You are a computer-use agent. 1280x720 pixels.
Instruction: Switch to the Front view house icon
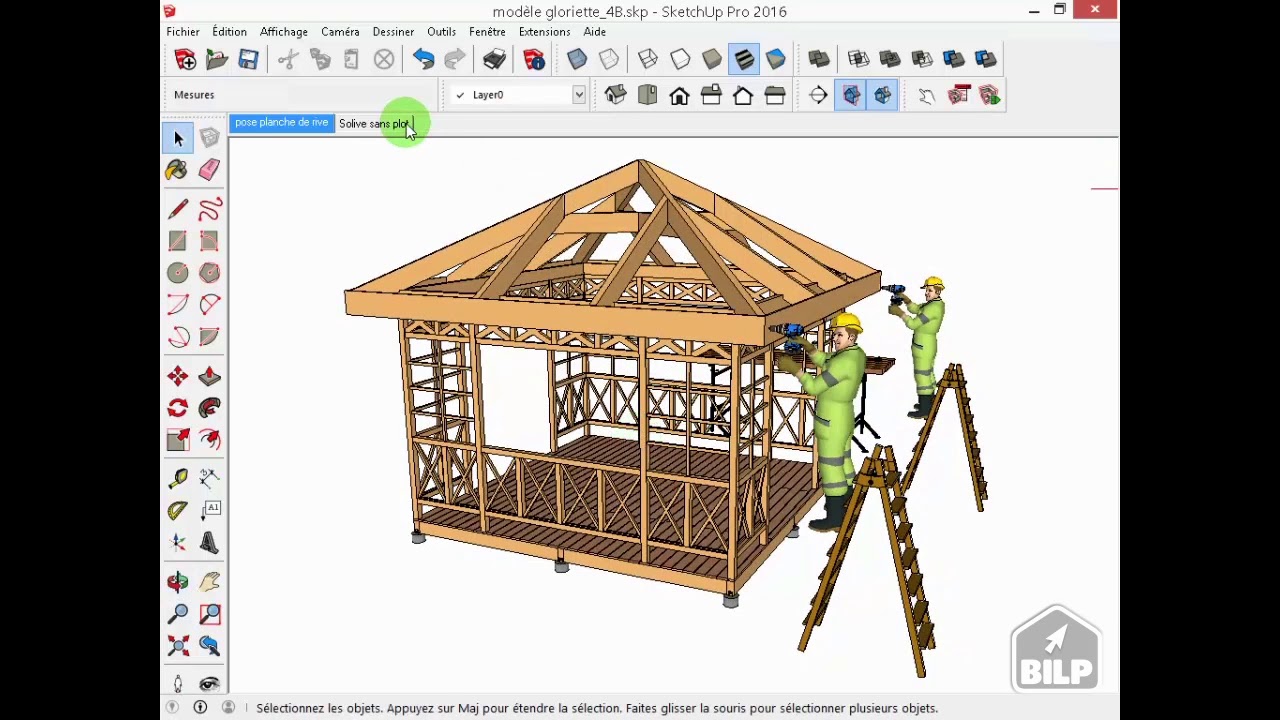point(679,95)
